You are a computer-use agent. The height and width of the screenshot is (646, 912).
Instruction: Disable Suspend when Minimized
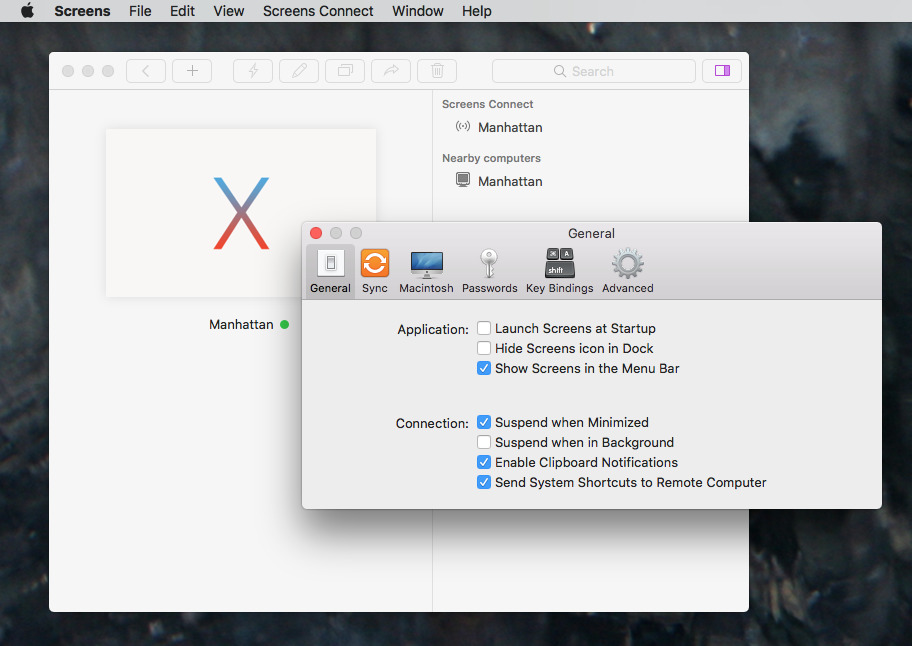484,422
